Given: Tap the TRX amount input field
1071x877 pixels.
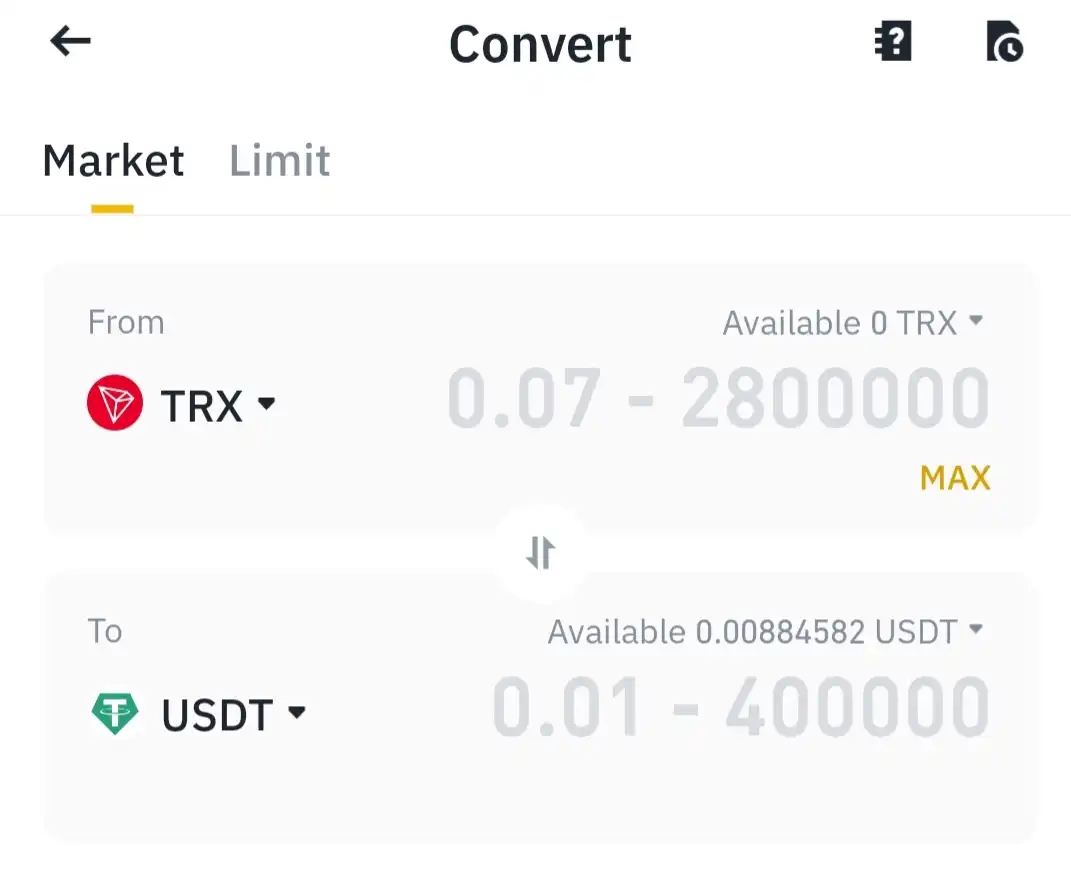Looking at the screenshot, I should [x=717, y=397].
